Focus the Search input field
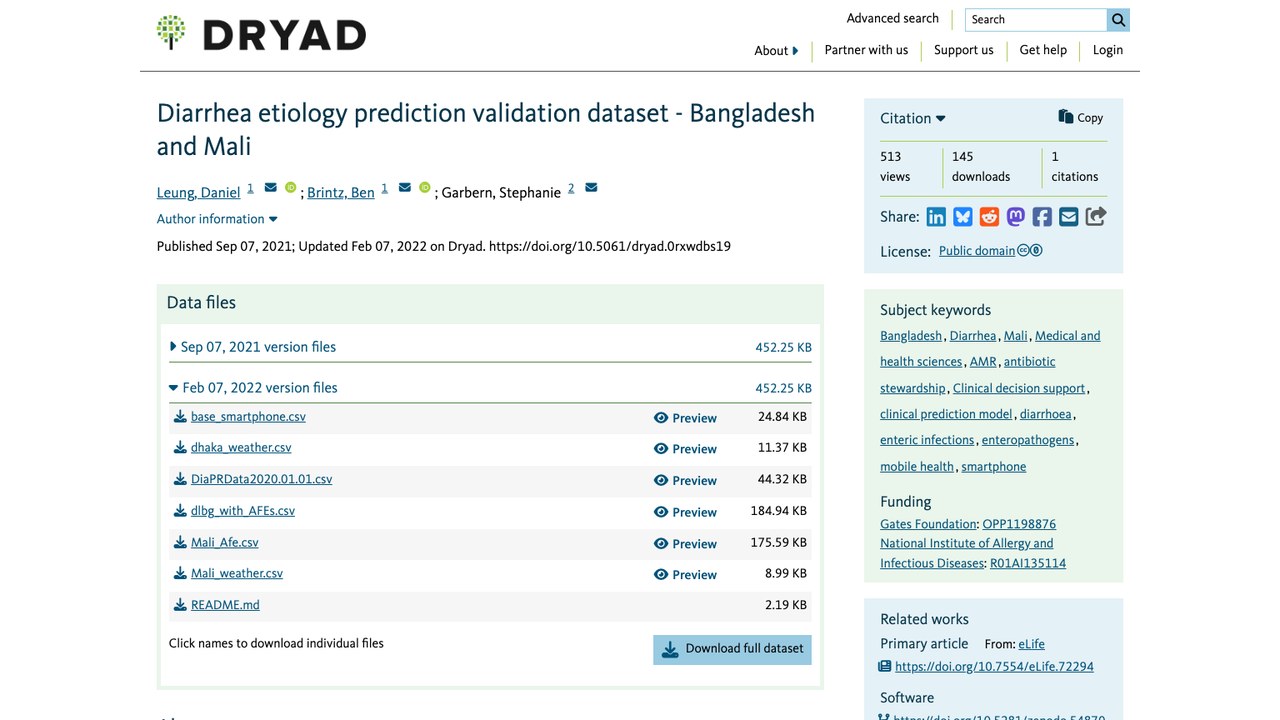1280x720 pixels. (x=1036, y=20)
